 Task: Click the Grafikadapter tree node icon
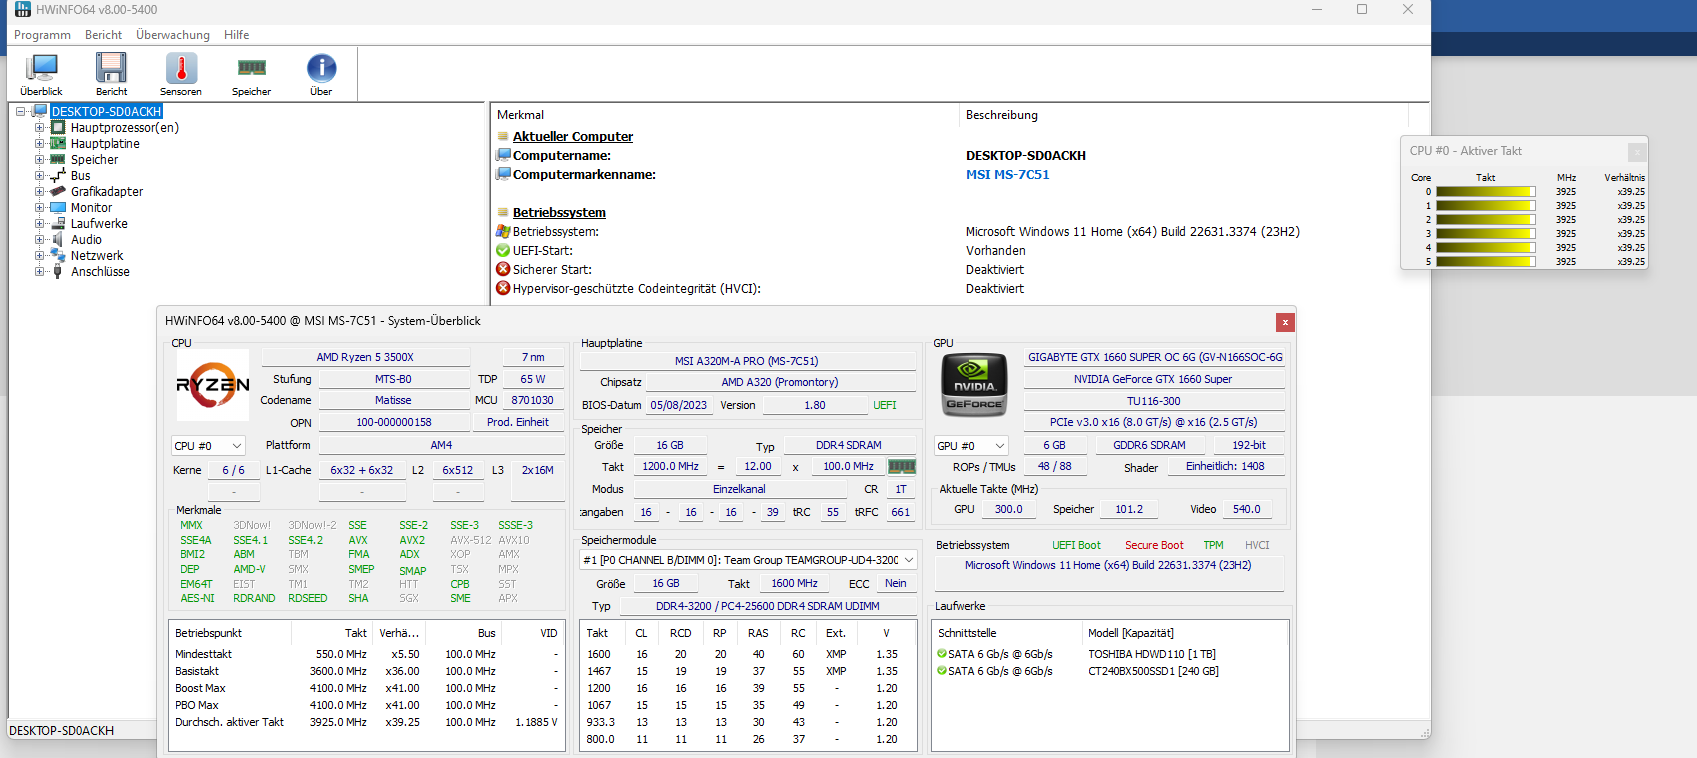pos(58,192)
